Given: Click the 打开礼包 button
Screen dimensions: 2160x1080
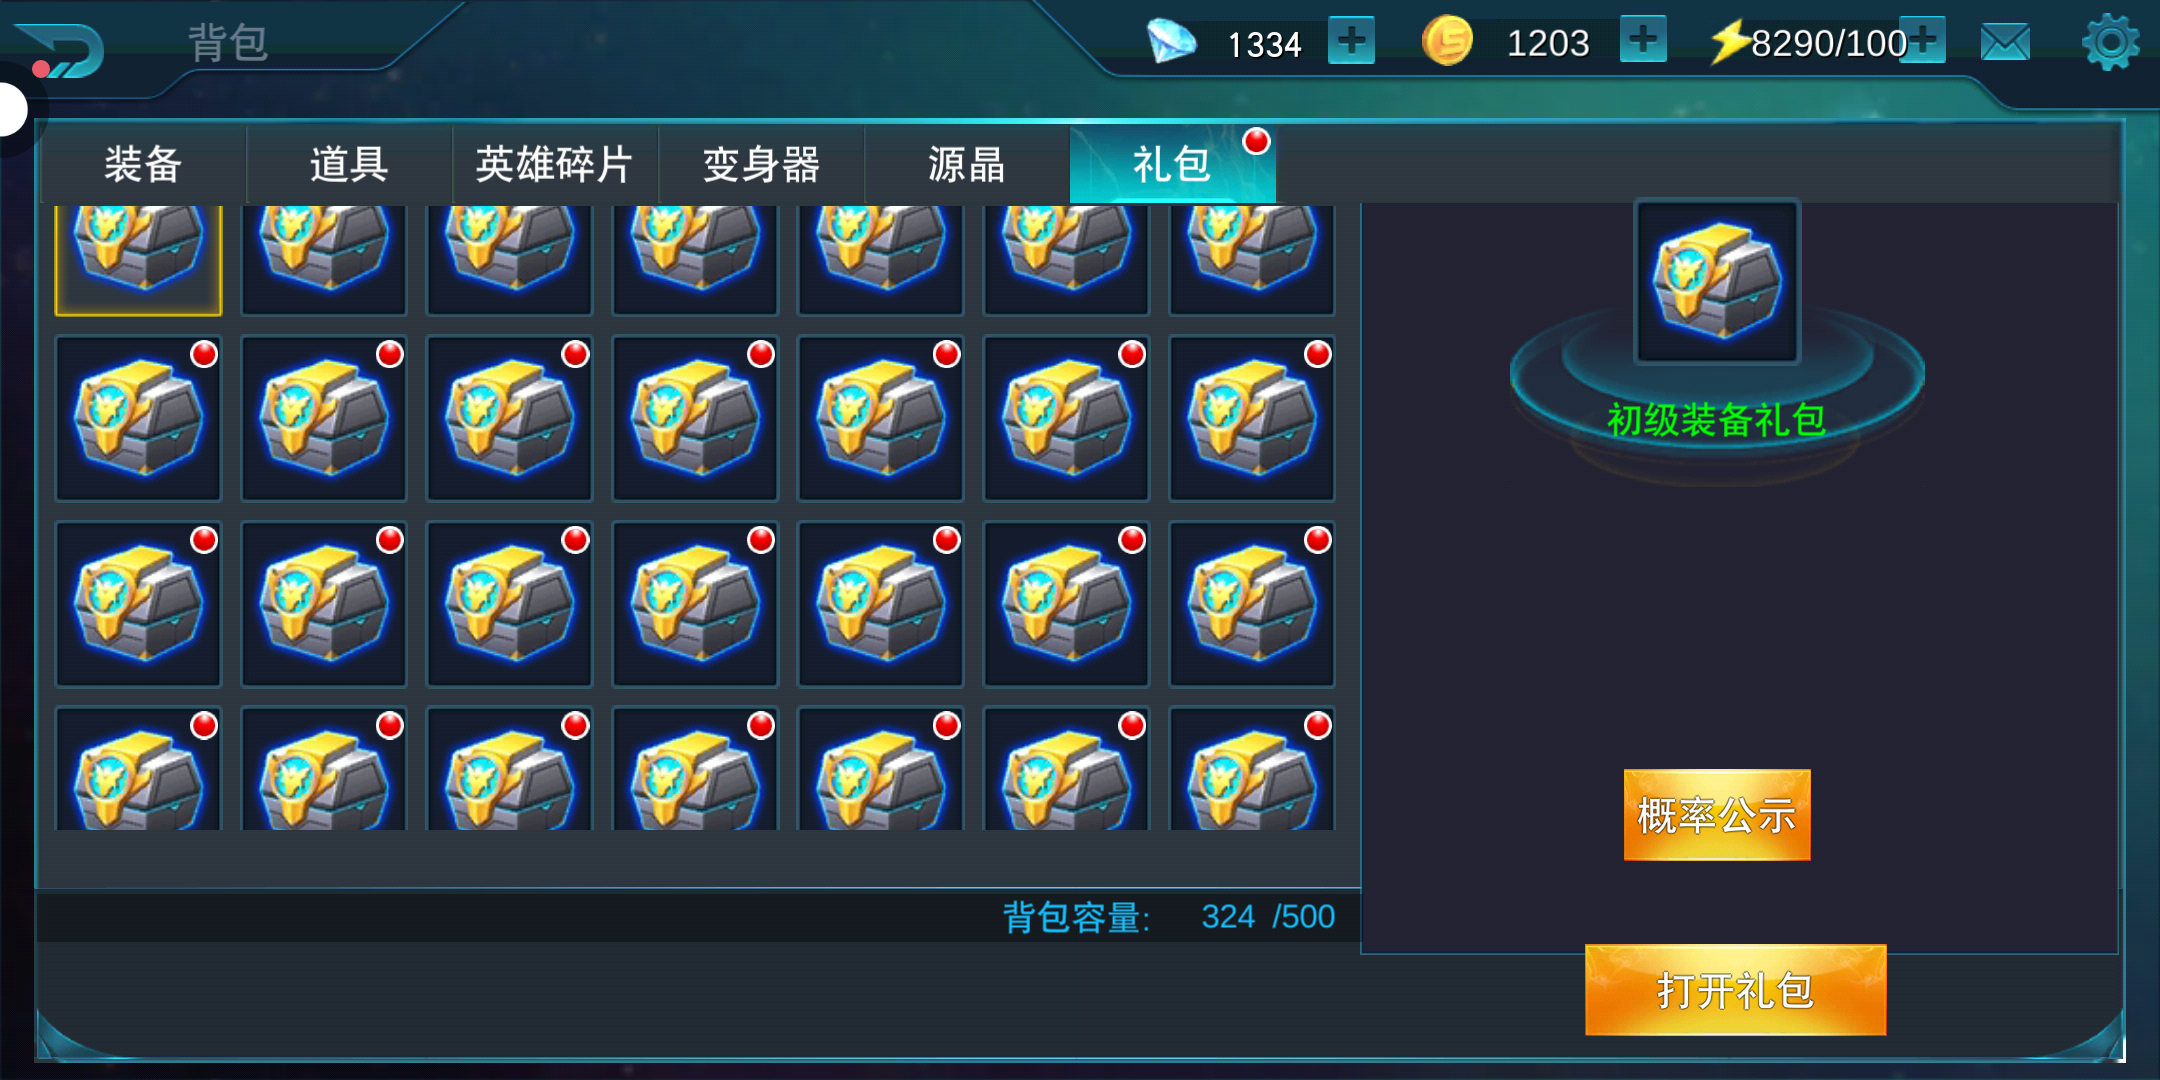Looking at the screenshot, I should pyautogui.click(x=1736, y=990).
